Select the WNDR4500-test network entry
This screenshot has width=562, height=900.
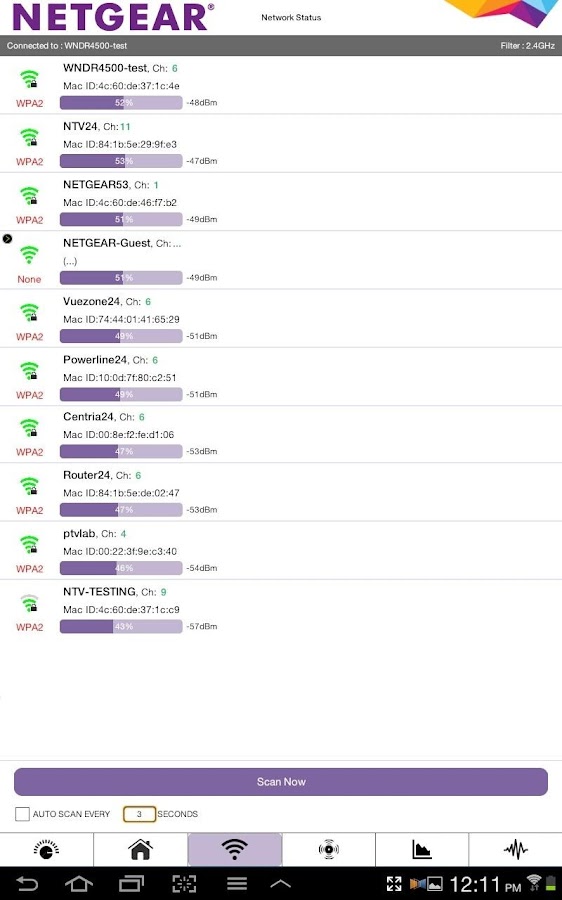[x=281, y=85]
